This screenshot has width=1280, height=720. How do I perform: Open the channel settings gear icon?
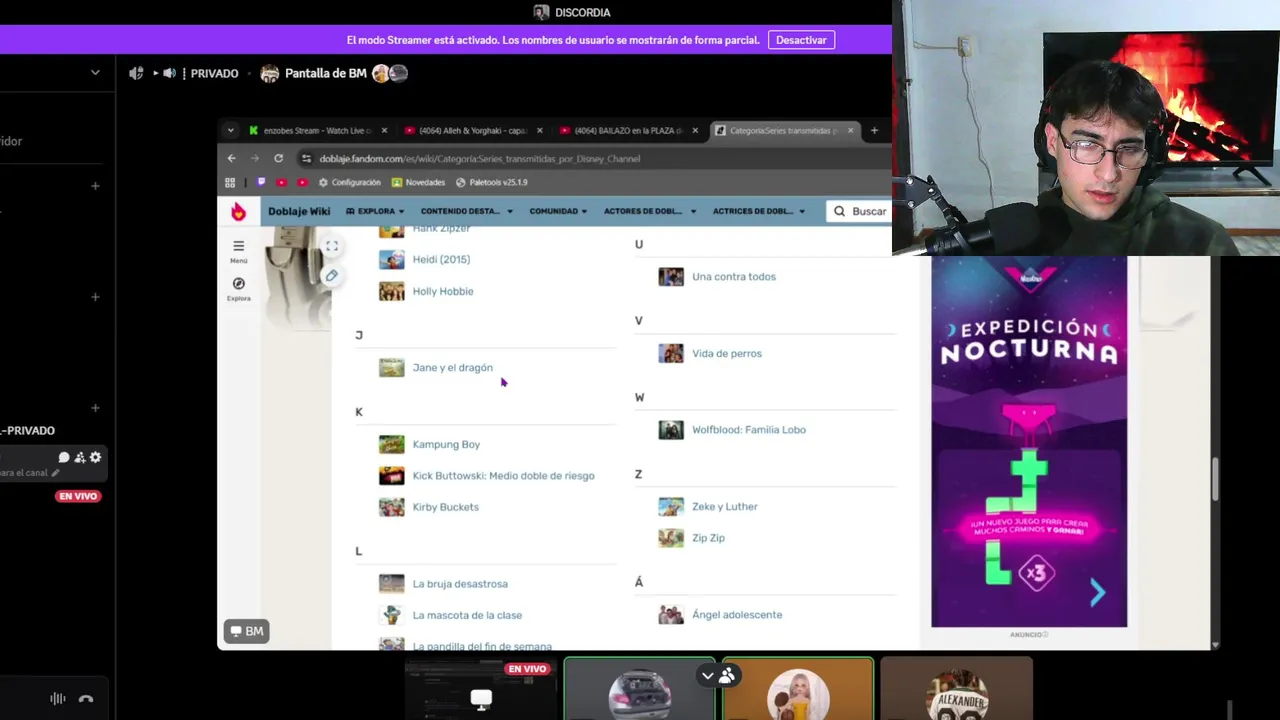(95, 457)
